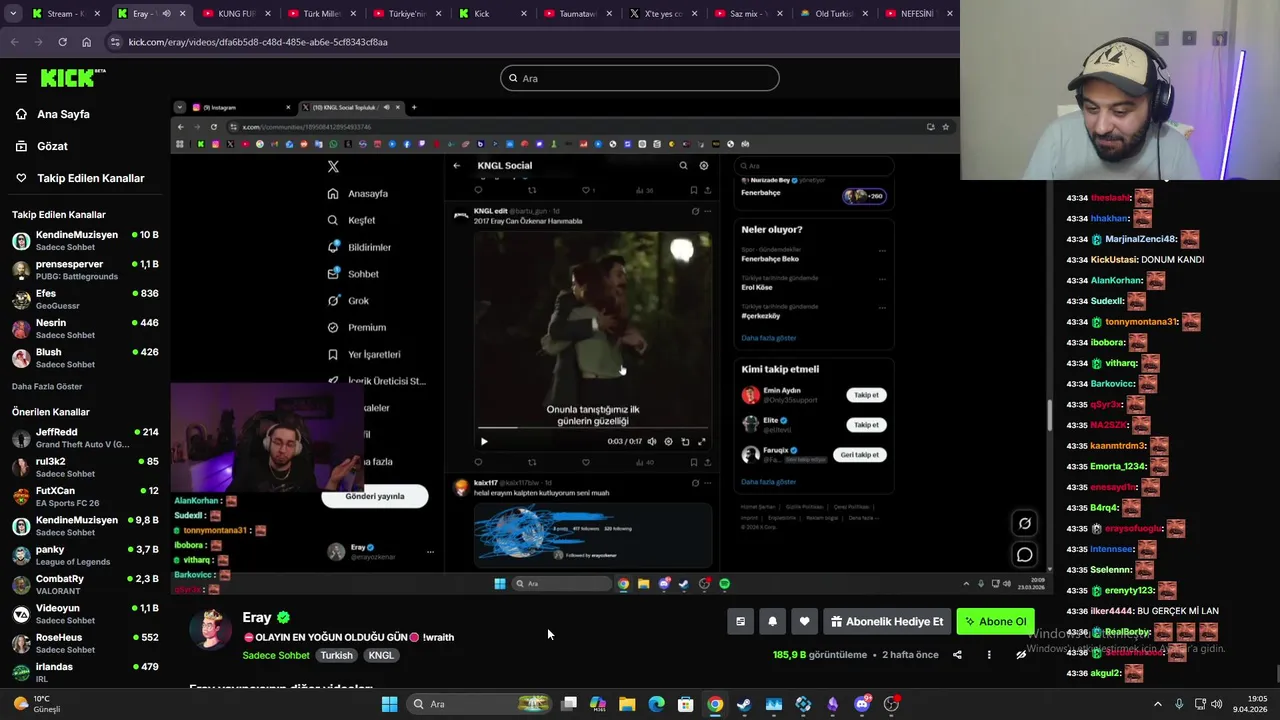Click the KICK logo
The height and width of the screenshot is (720, 1280).
pos(73,78)
